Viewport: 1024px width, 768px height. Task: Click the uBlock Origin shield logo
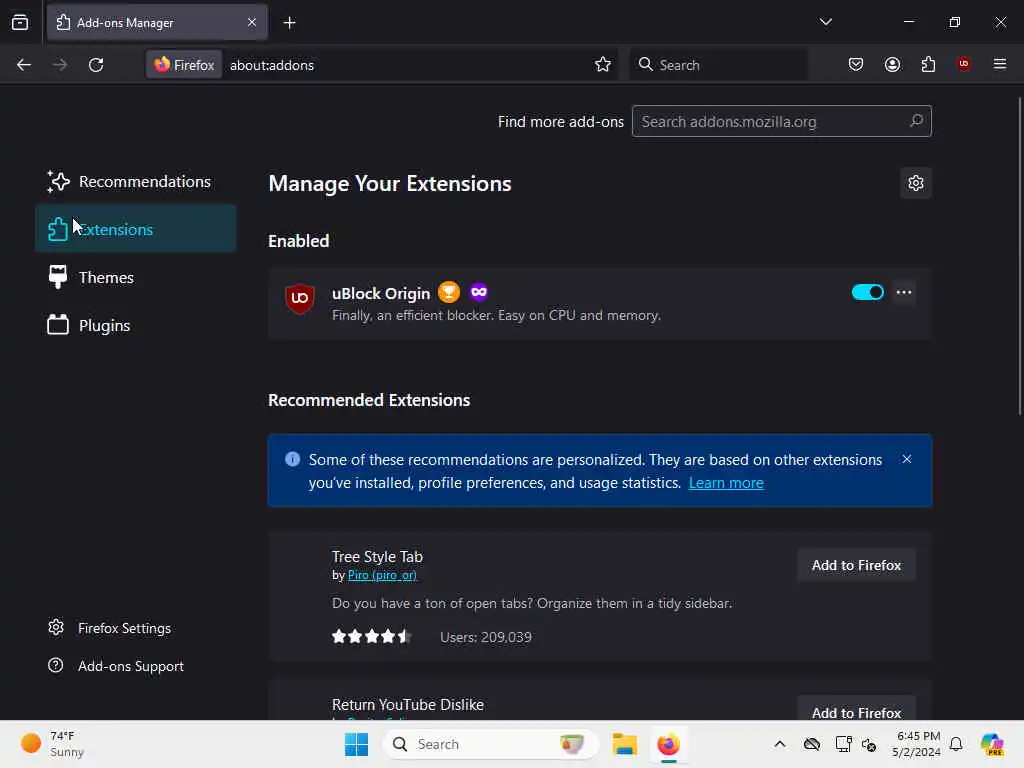(300, 298)
